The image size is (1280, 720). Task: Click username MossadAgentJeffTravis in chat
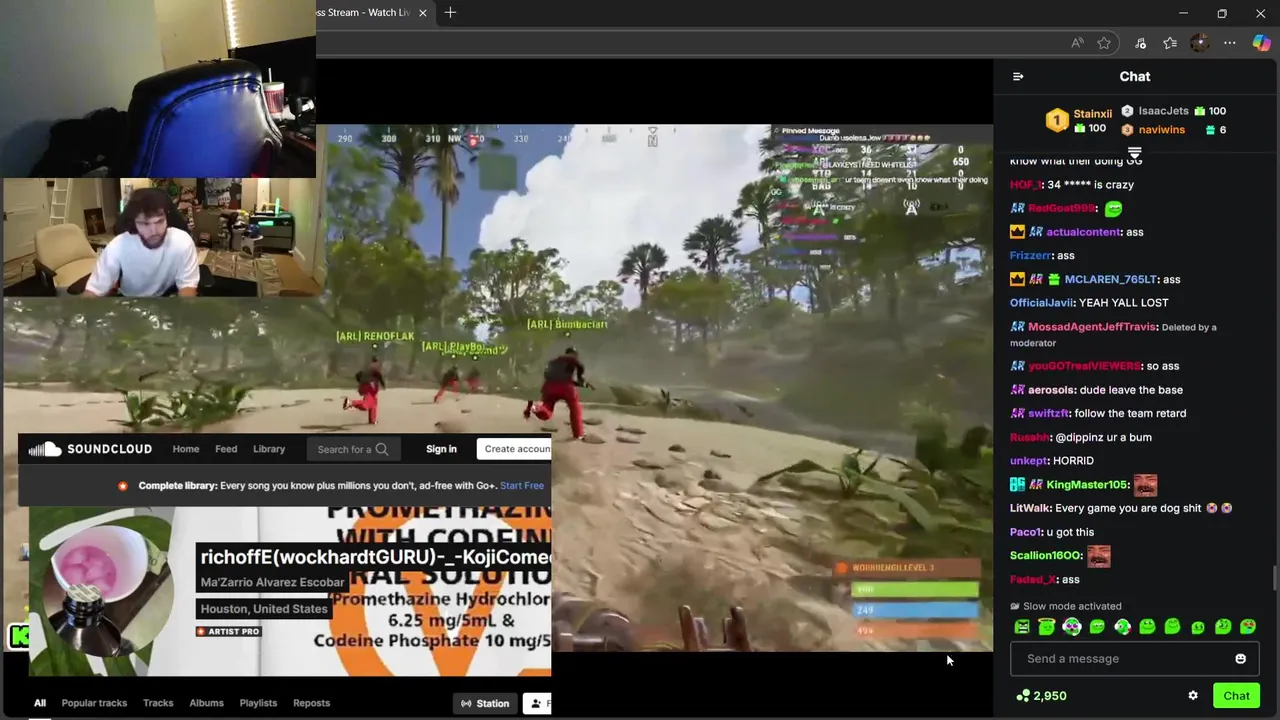(x=1093, y=327)
